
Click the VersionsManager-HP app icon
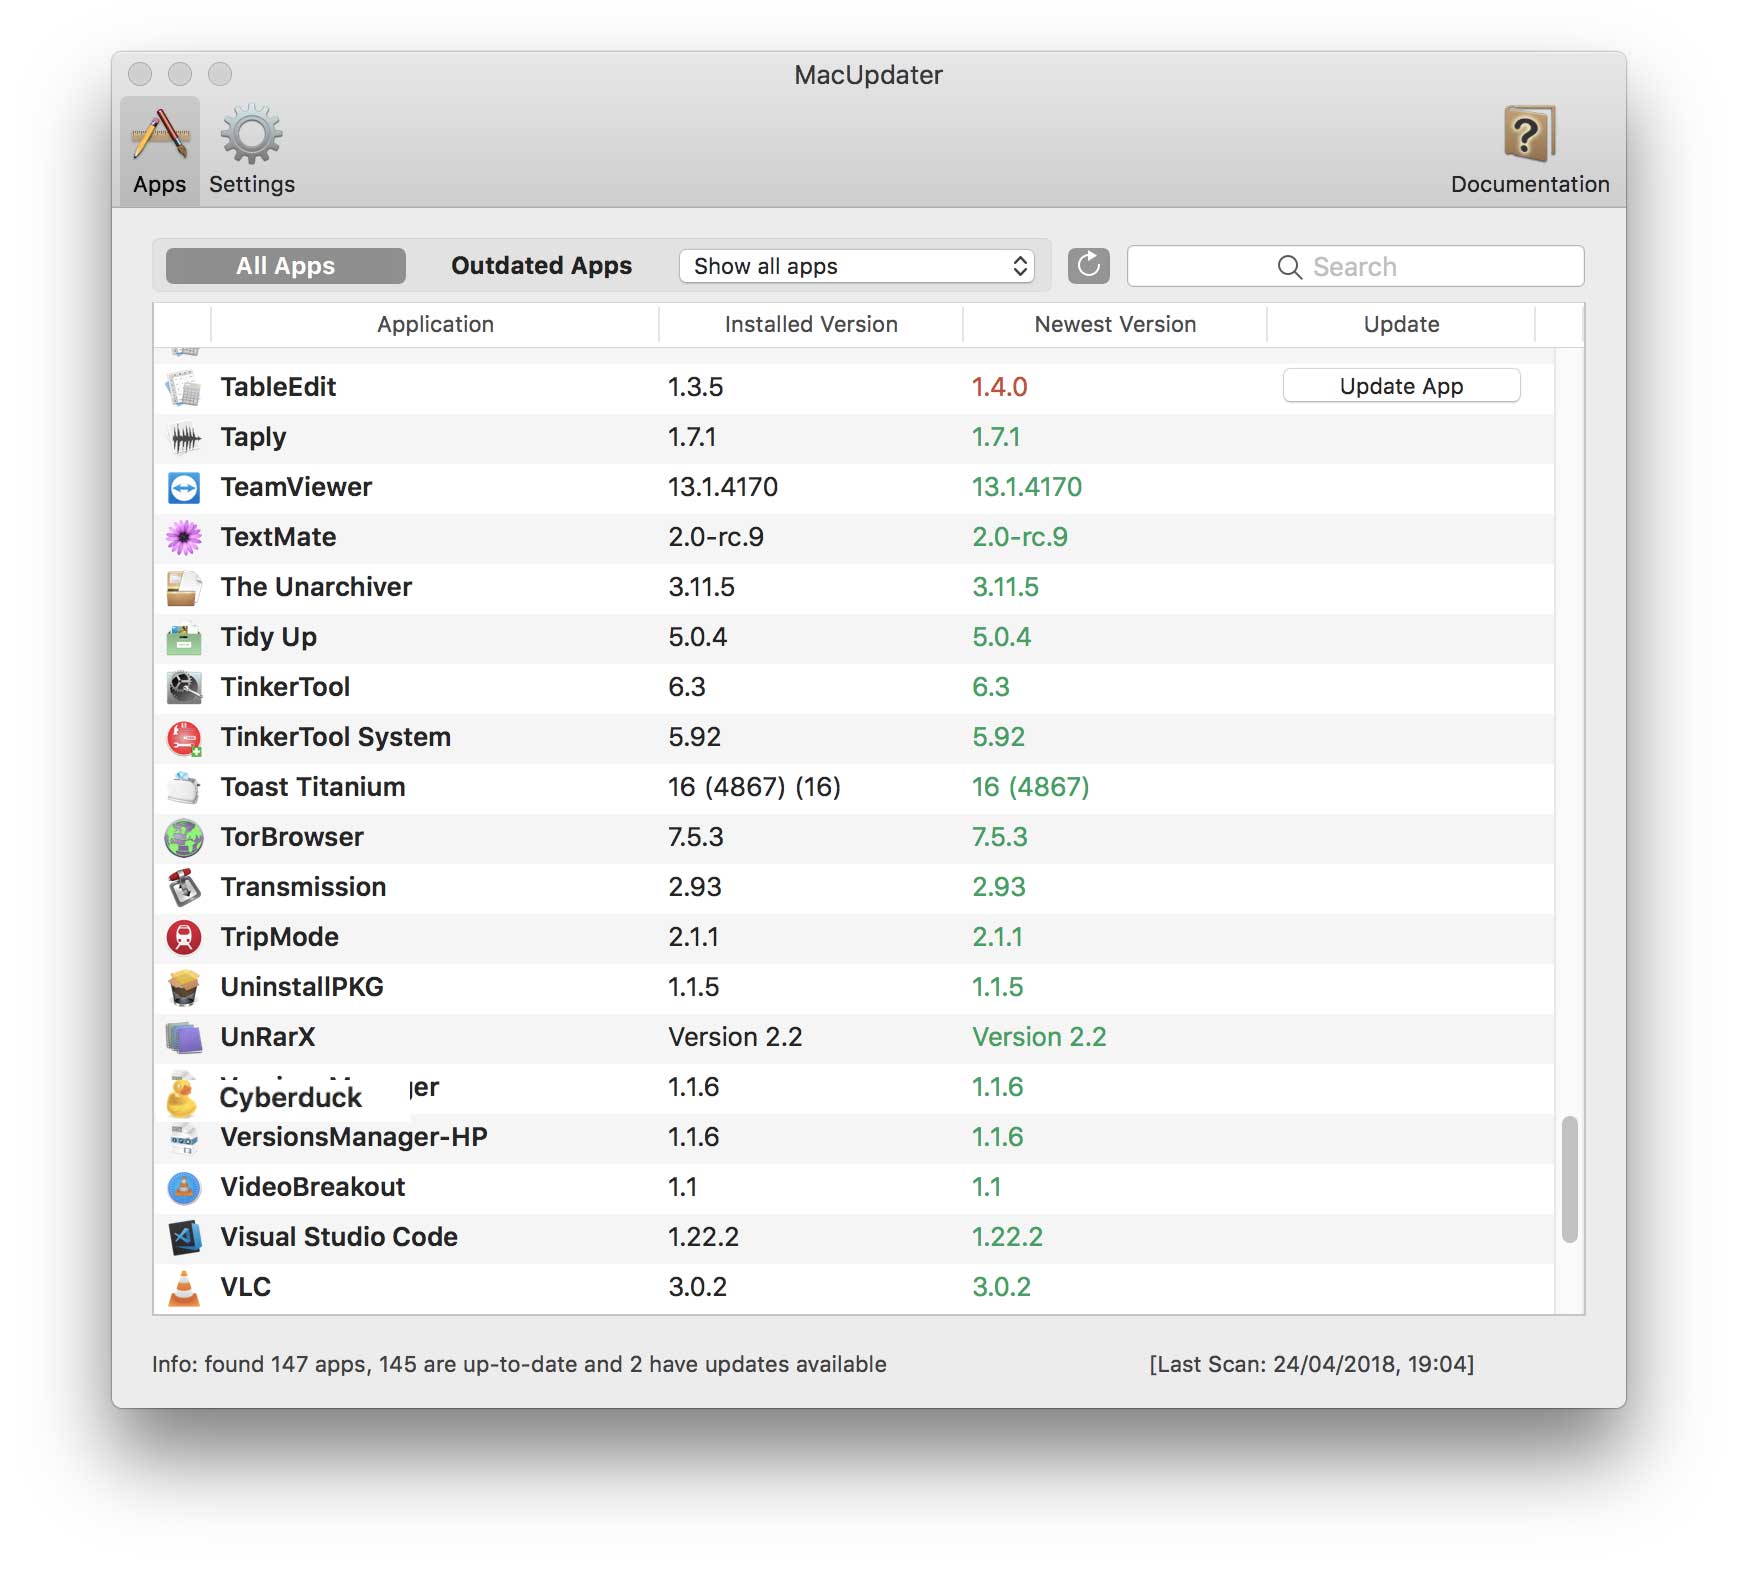184,1138
